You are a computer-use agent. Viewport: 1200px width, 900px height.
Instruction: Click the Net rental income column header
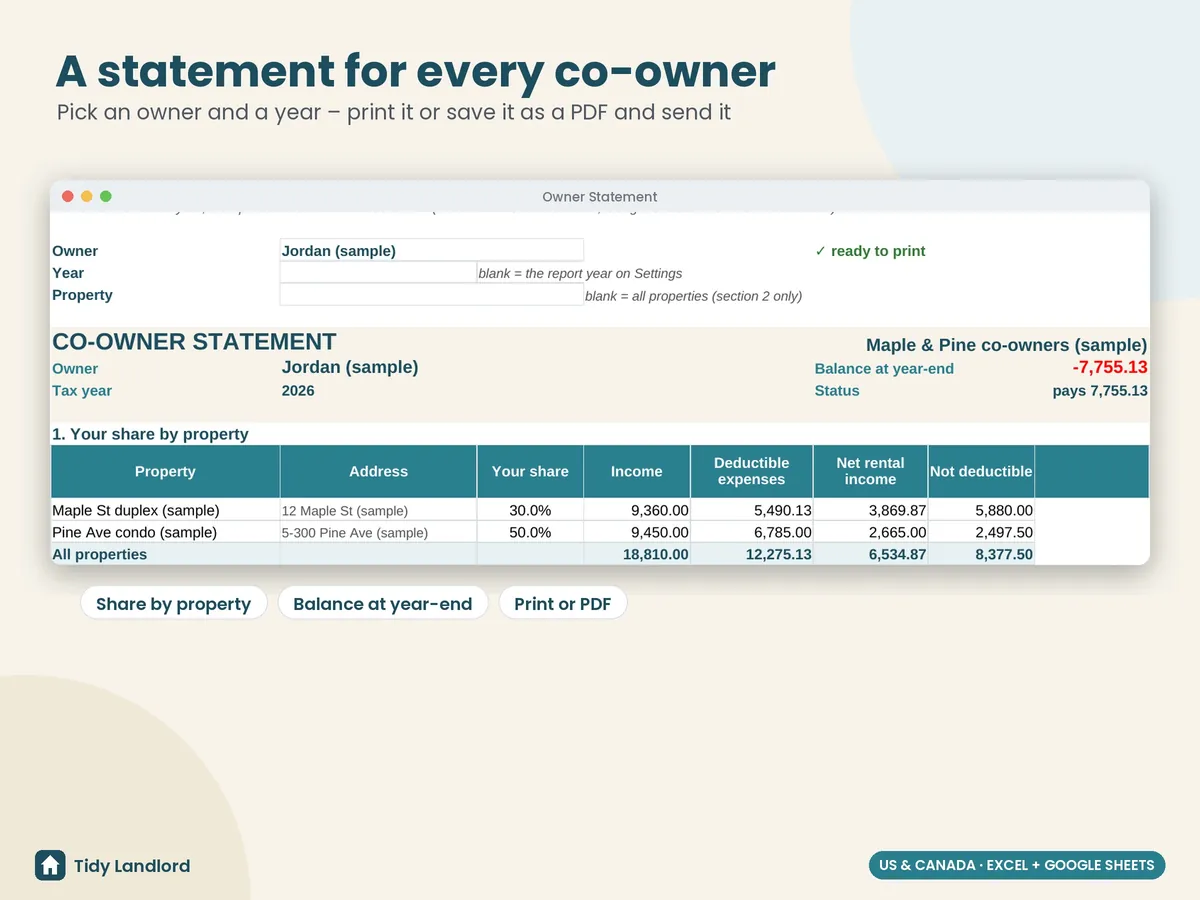pos(870,471)
